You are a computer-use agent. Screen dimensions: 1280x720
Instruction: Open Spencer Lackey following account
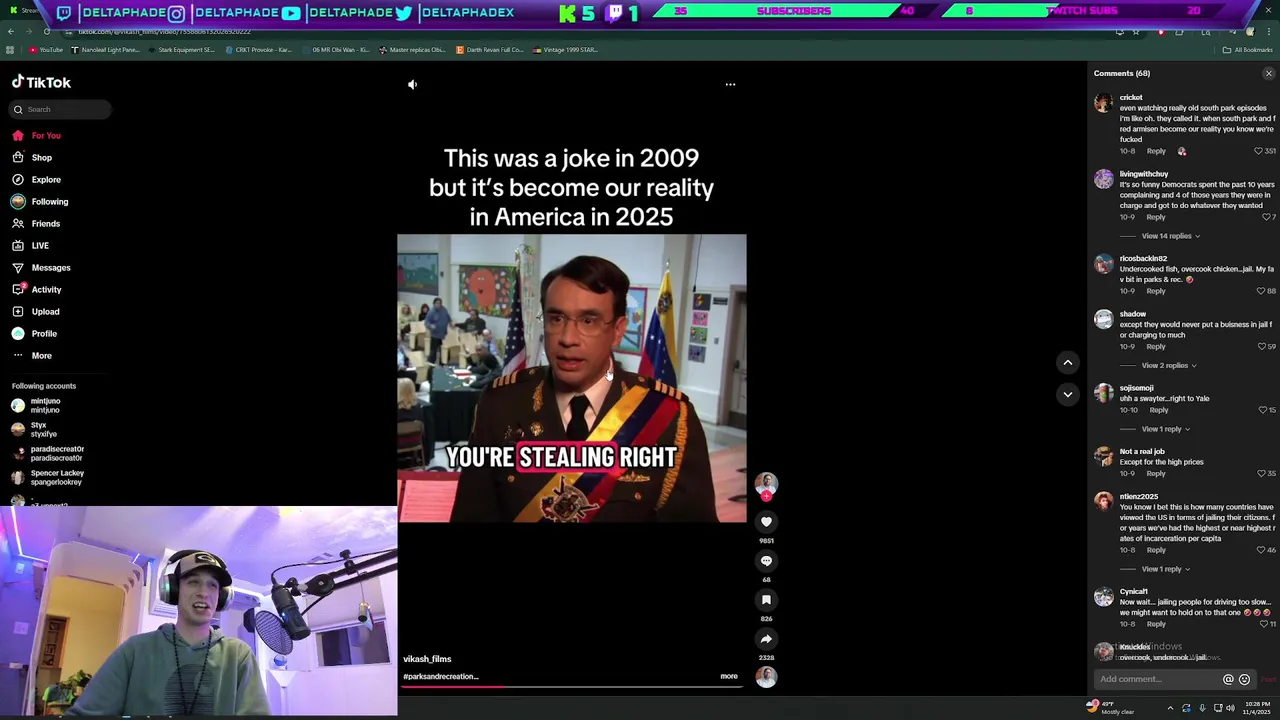[x=48, y=478]
